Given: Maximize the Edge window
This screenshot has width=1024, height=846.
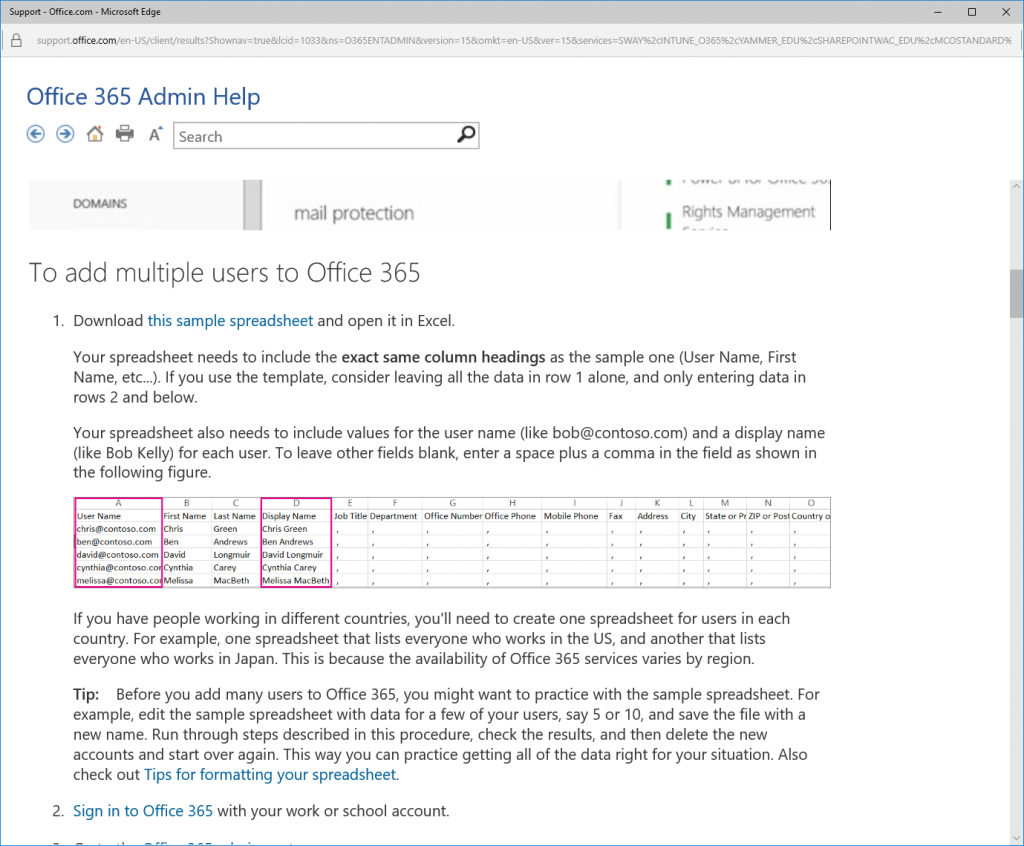Looking at the screenshot, I should pyautogui.click(x=972, y=12).
